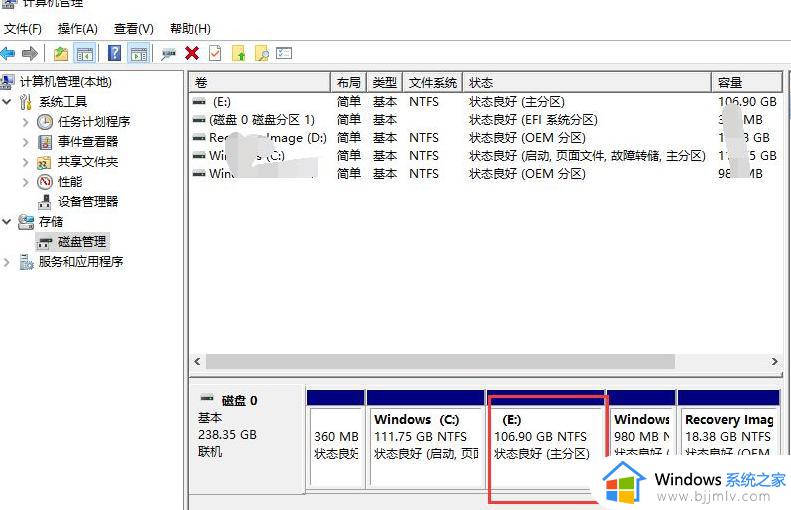Select 共享文件夹 in the tree
791x510 pixels.
pyautogui.click(x=88, y=162)
